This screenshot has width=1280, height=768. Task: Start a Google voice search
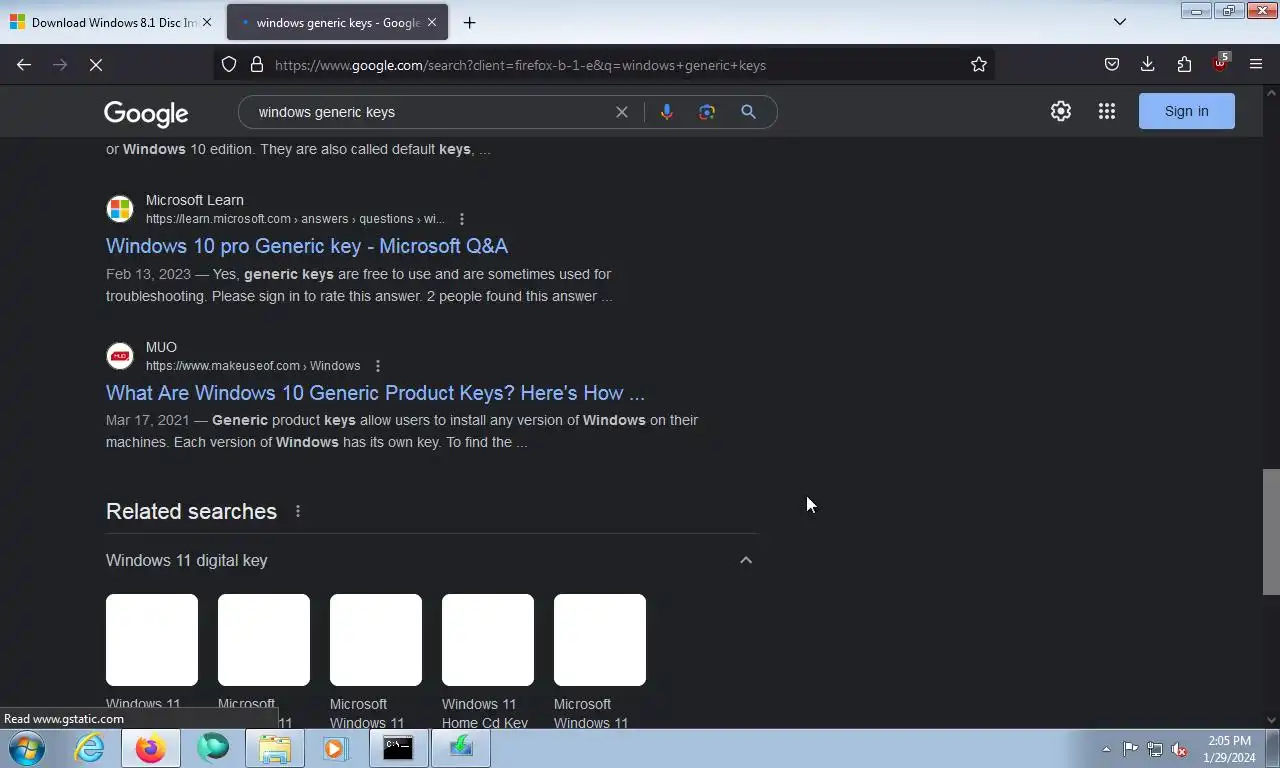[667, 112]
